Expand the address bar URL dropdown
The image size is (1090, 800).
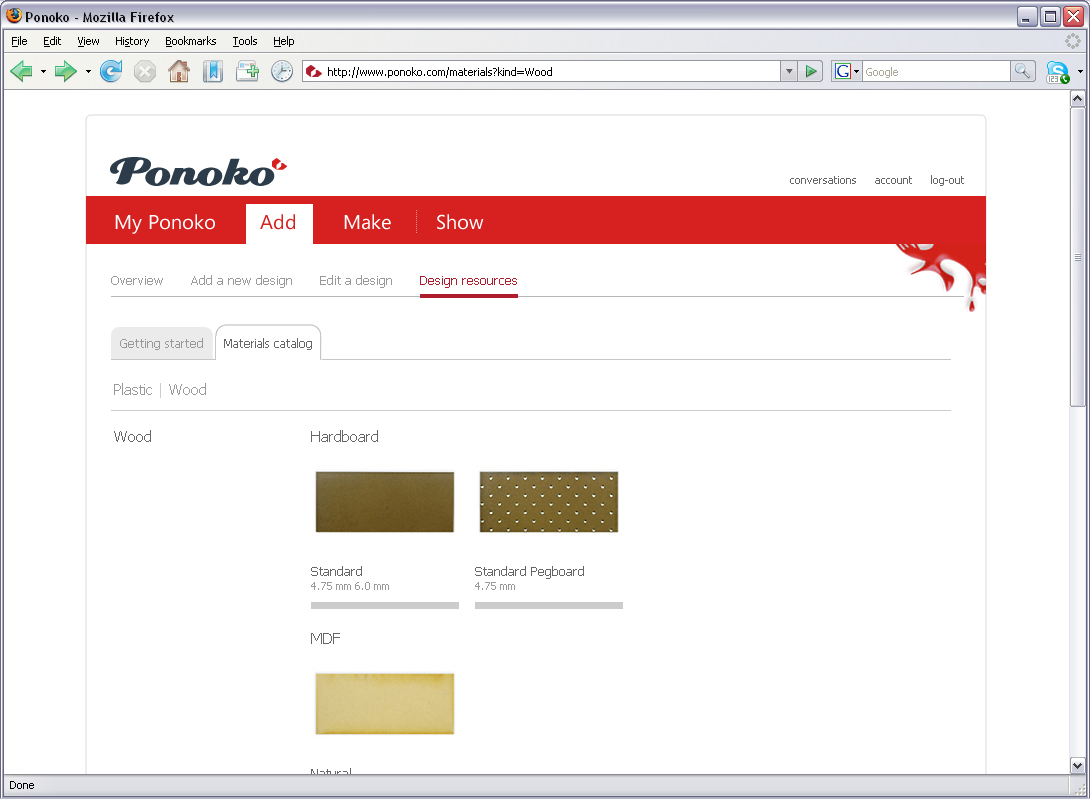coord(789,71)
